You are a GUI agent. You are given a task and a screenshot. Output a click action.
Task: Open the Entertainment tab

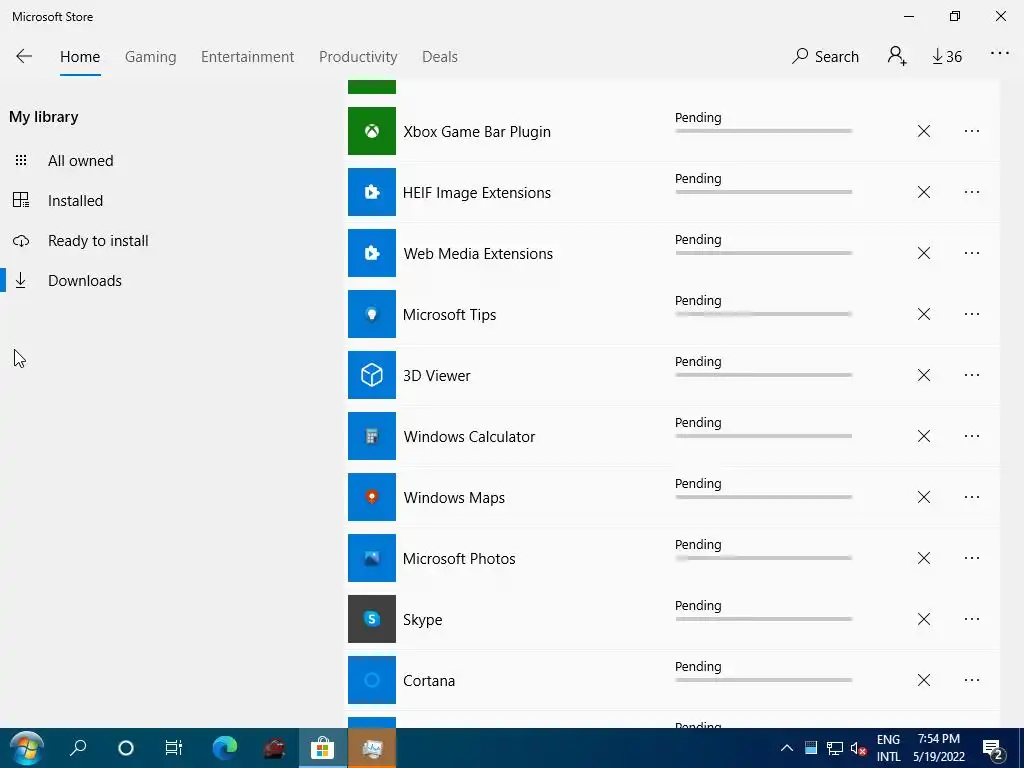coord(248,57)
